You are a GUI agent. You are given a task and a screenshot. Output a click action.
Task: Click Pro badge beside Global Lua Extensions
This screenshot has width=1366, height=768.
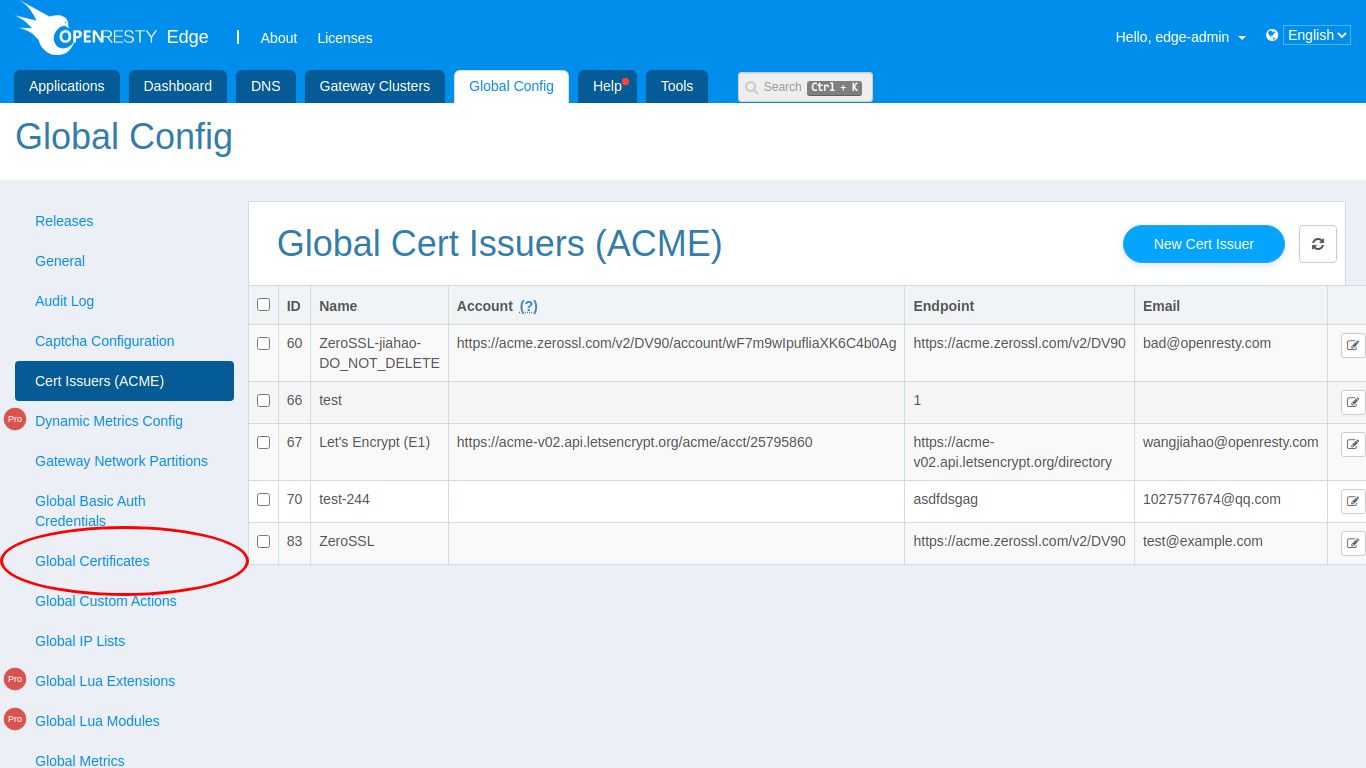(14, 680)
